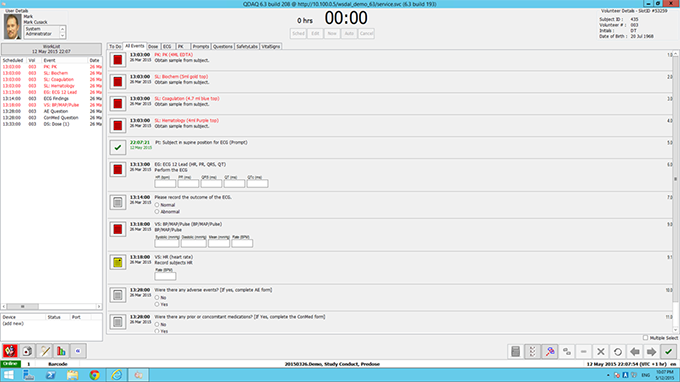Image resolution: width=680 pixels, height=382 pixels.
Task: Enable the Multiple Select checkbox
Action: tap(645, 338)
